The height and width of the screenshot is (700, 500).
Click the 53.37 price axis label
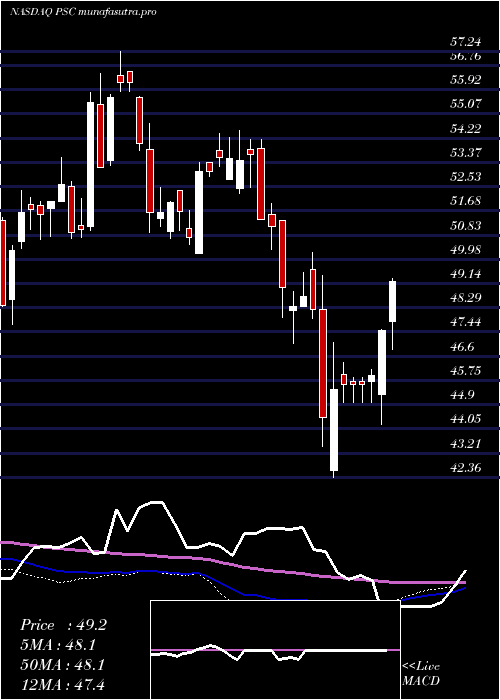465,153
